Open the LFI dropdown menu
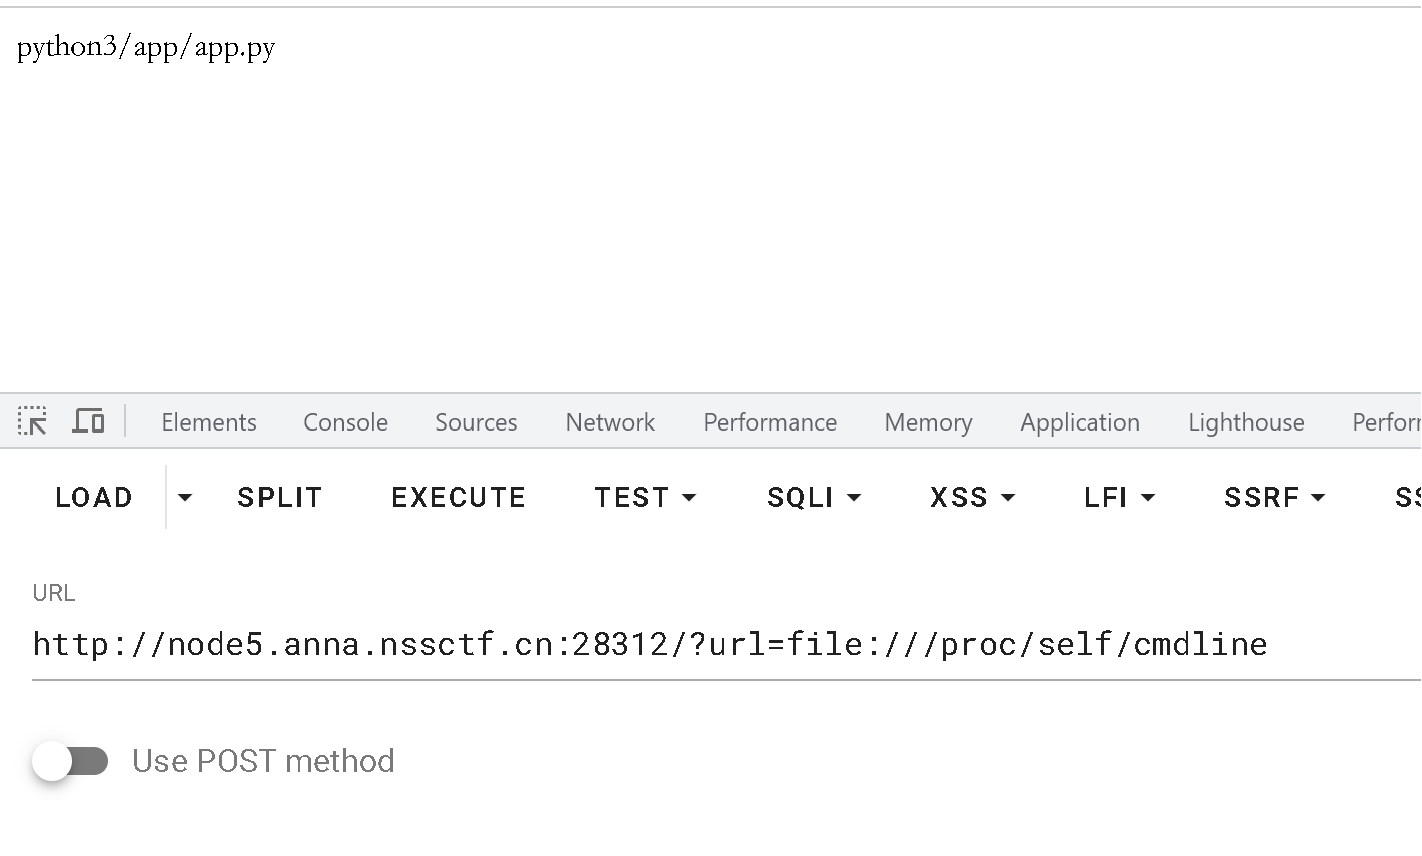Screen dimensions: 1422x856 pyautogui.click(x=1119, y=497)
